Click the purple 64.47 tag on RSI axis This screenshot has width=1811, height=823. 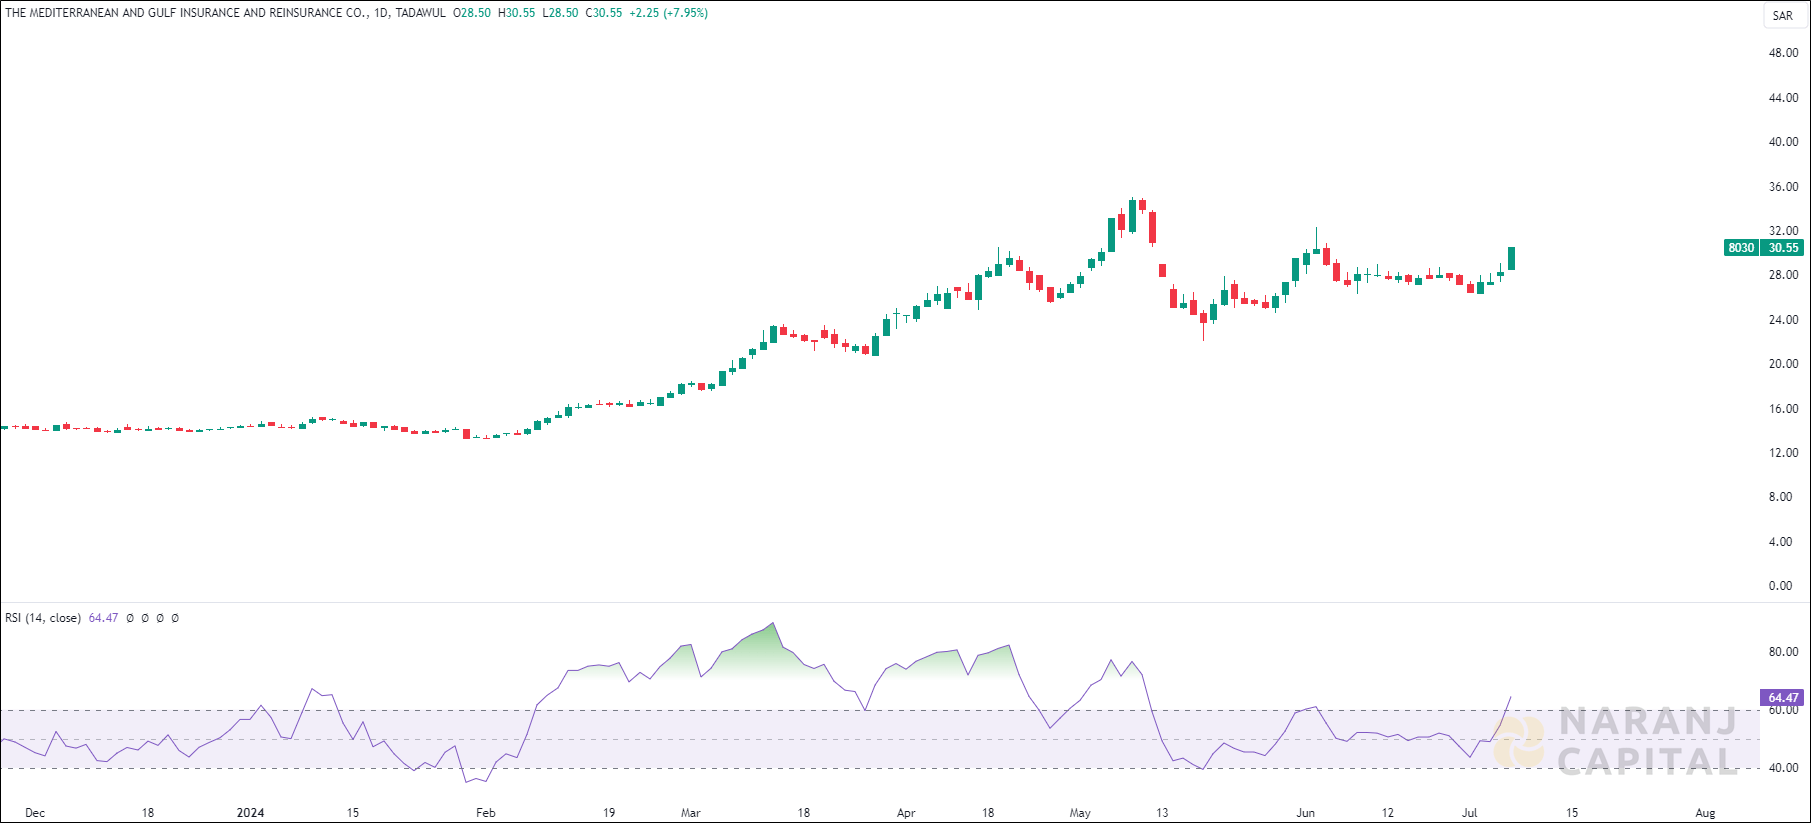pyautogui.click(x=1782, y=698)
